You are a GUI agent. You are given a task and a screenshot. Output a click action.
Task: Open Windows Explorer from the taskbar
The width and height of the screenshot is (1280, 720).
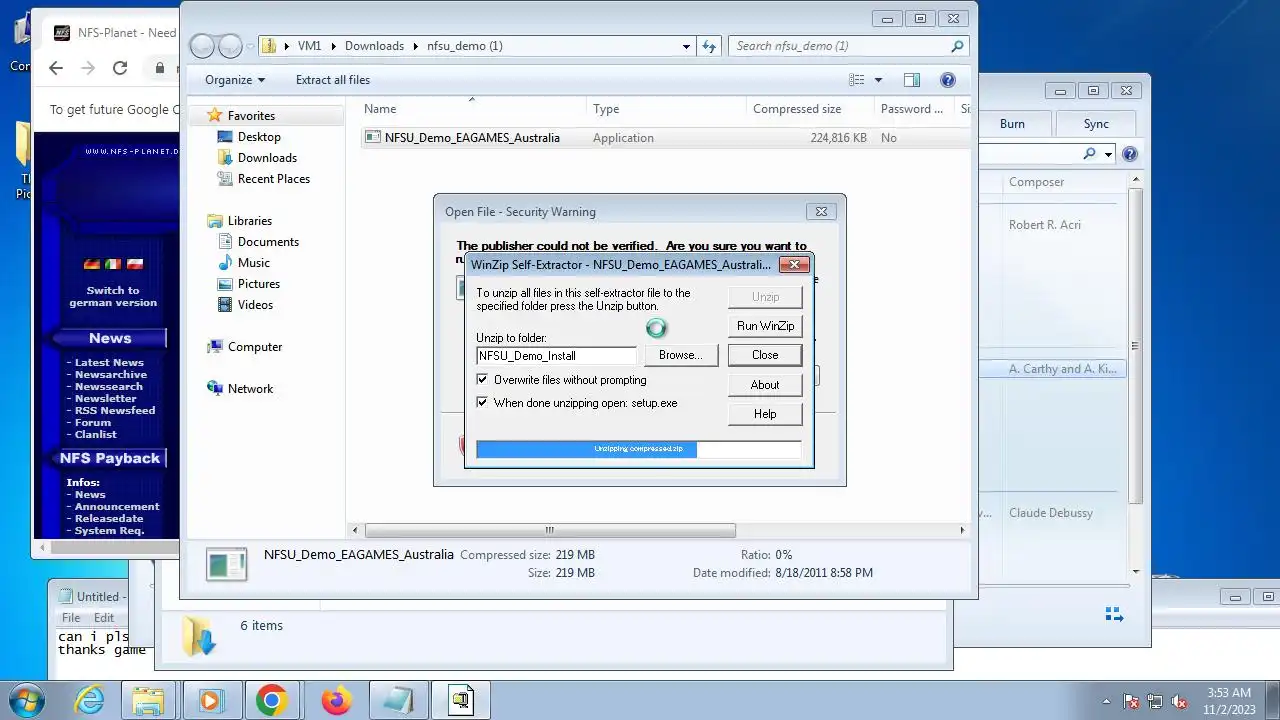[x=148, y=701]
